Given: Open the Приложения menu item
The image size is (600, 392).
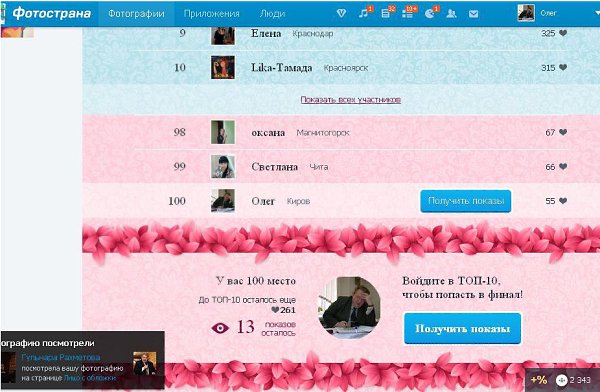Looking at the screenshot, I should point(212,13).
